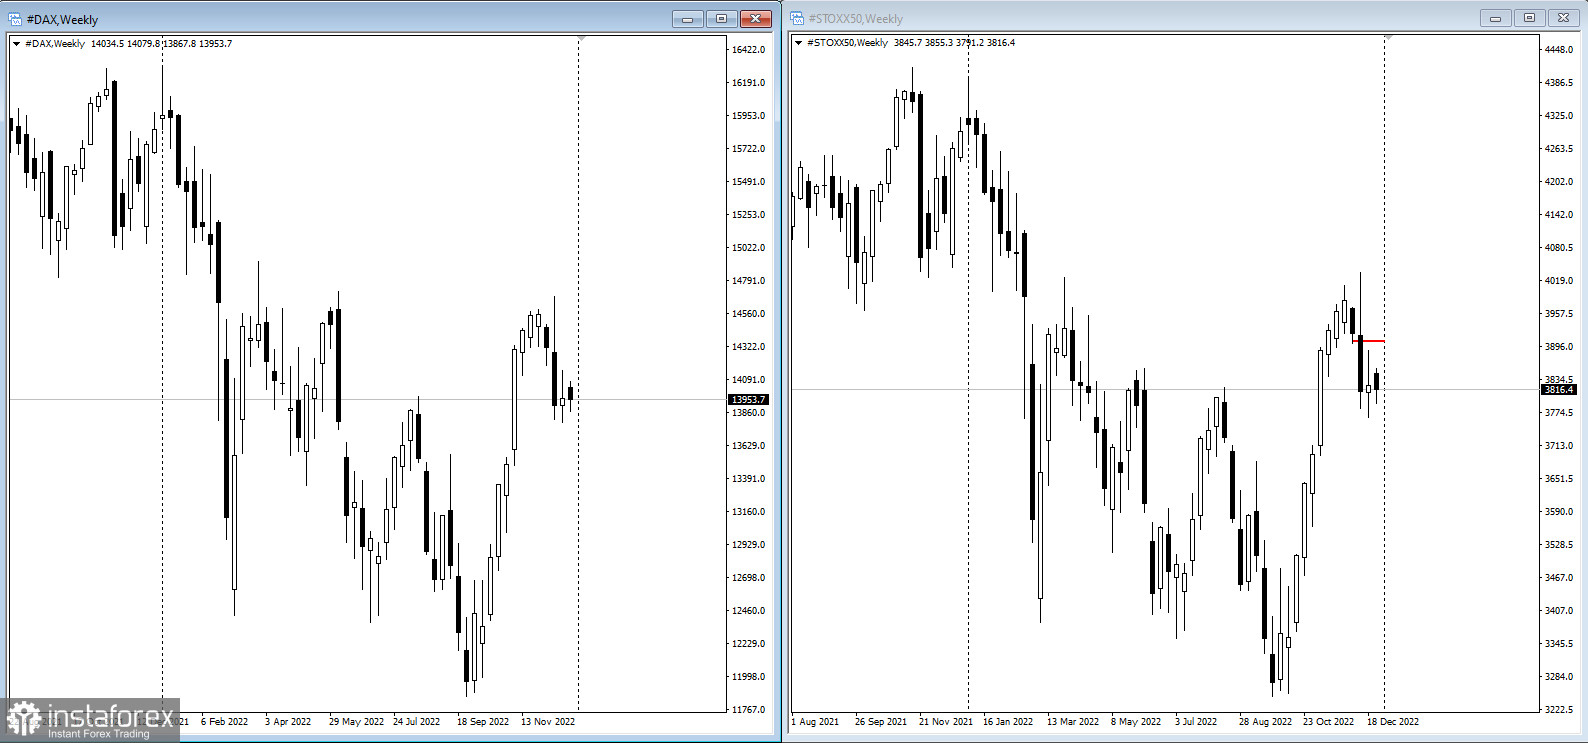This screenshot has width=1588, height=743.
Task: Maximize the #DAX,Weekly chart window
Action: [x=721, y=19]
